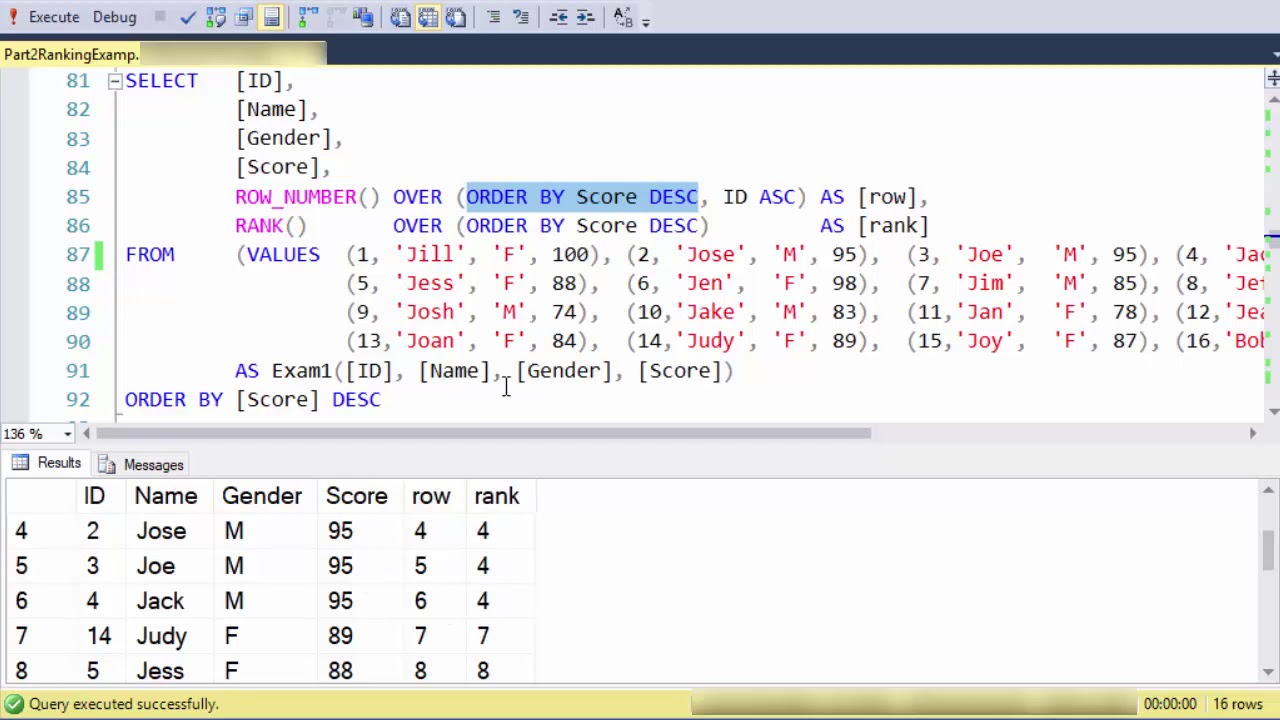Click the editor horizontal scrollbar left arrow
Viewport: 1280px width, 720px height.
[86, 434]
